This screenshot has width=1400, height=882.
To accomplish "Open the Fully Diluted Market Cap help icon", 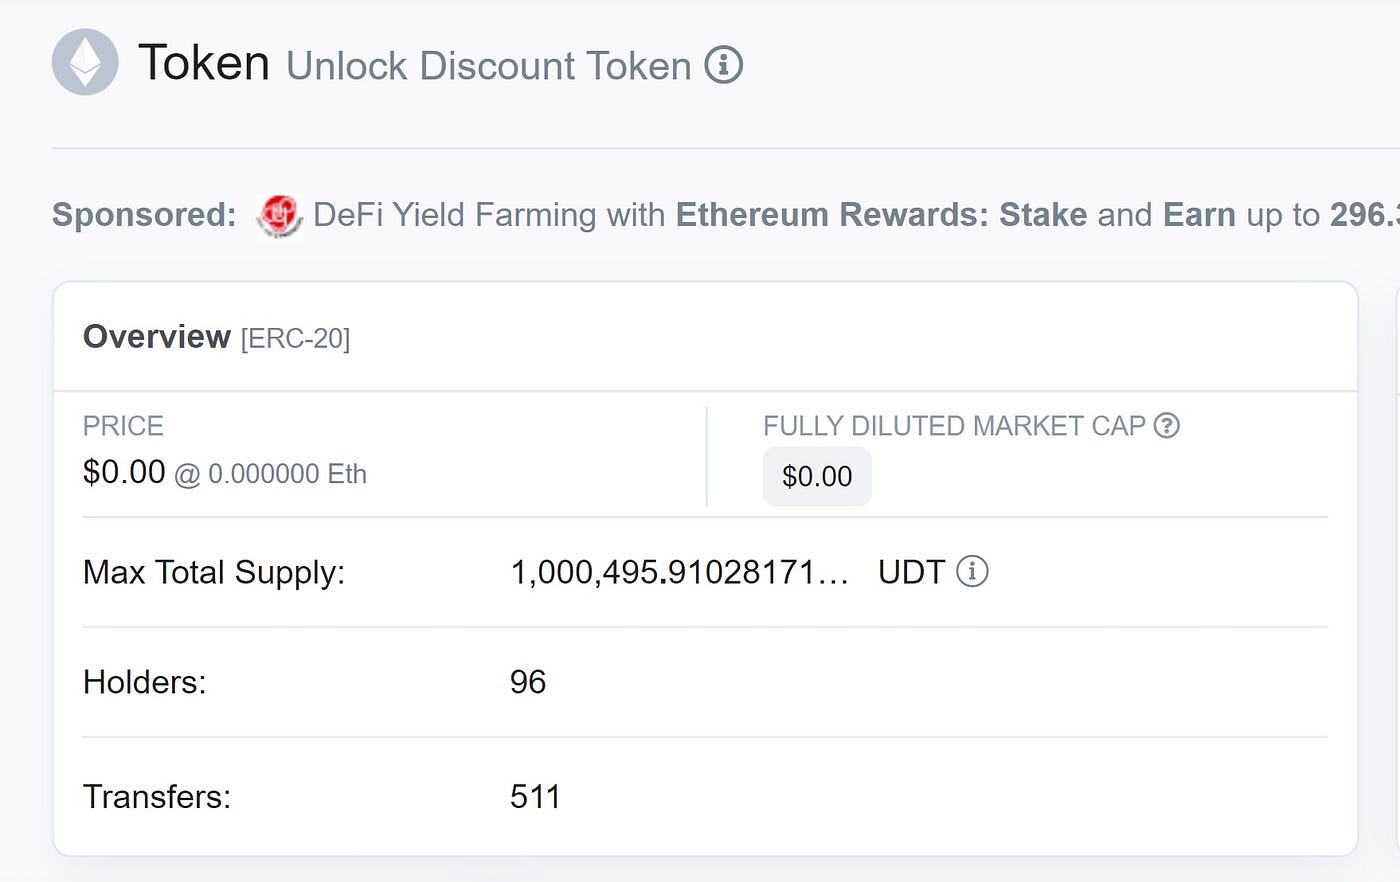I will click(1167, 425).
